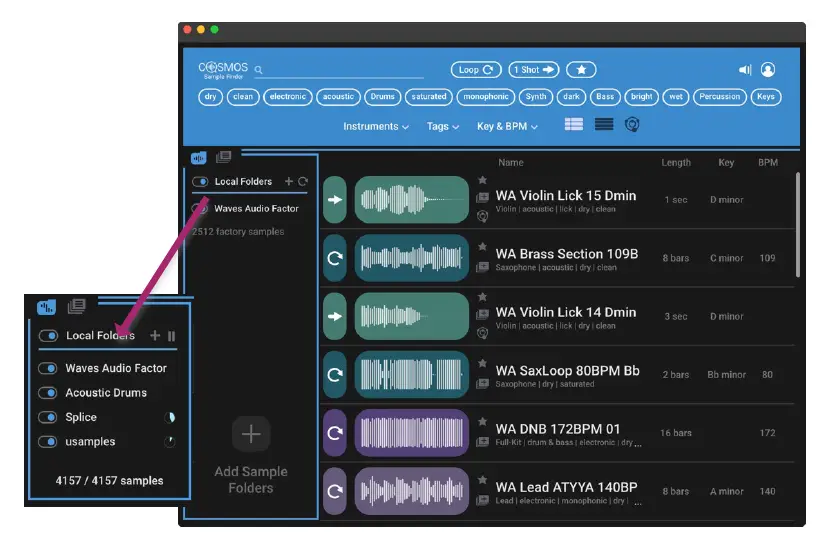Click Splice scan progress indicator
The image size is (821, 540).
[x=170, y=417]
